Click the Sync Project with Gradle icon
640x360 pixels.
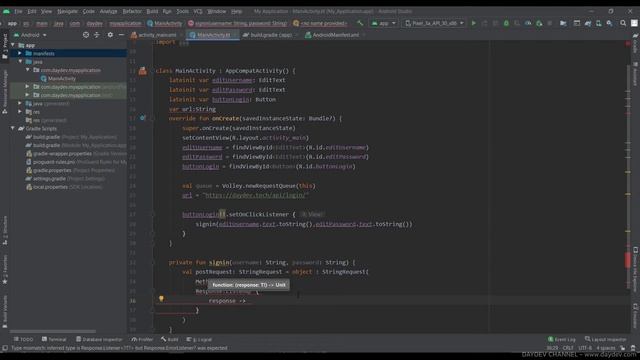588,23
